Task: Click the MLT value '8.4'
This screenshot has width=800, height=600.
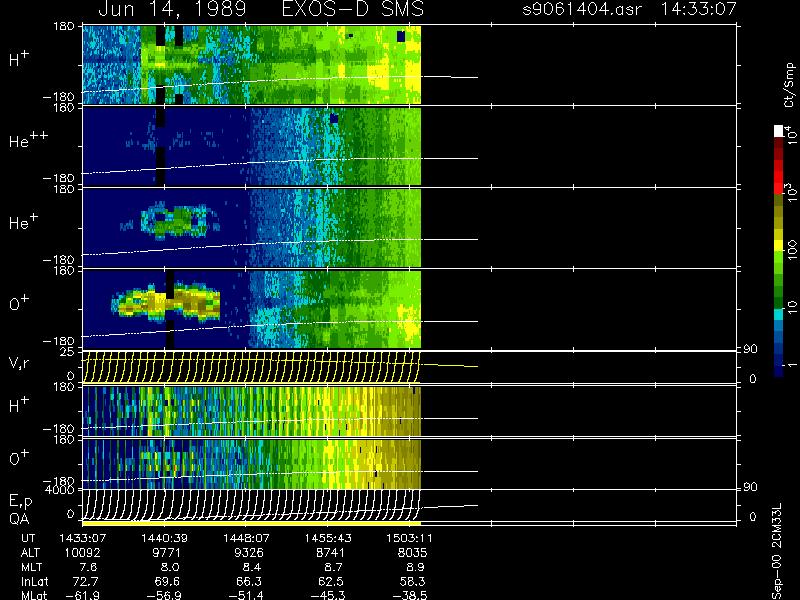Action: (252, 567)
